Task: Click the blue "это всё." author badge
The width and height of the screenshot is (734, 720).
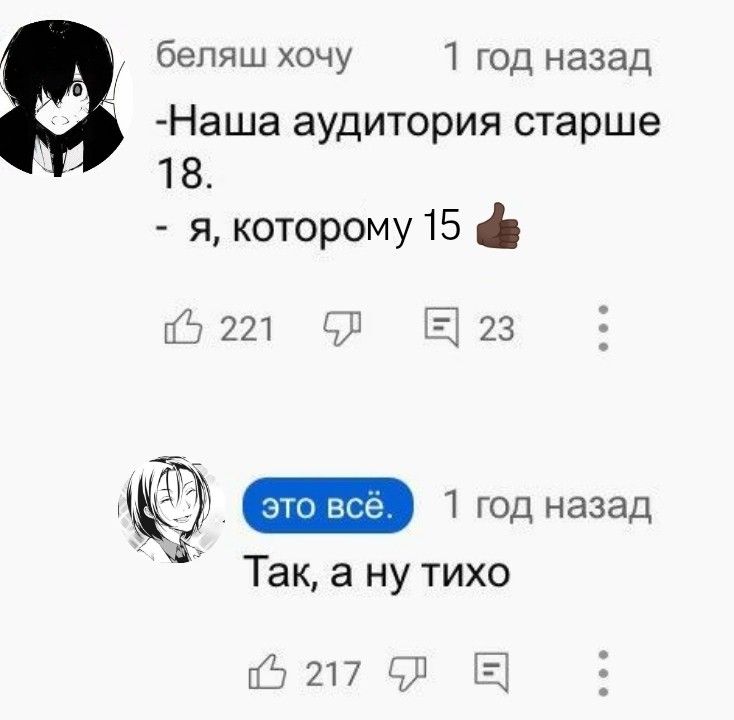Action: [328, 506]
